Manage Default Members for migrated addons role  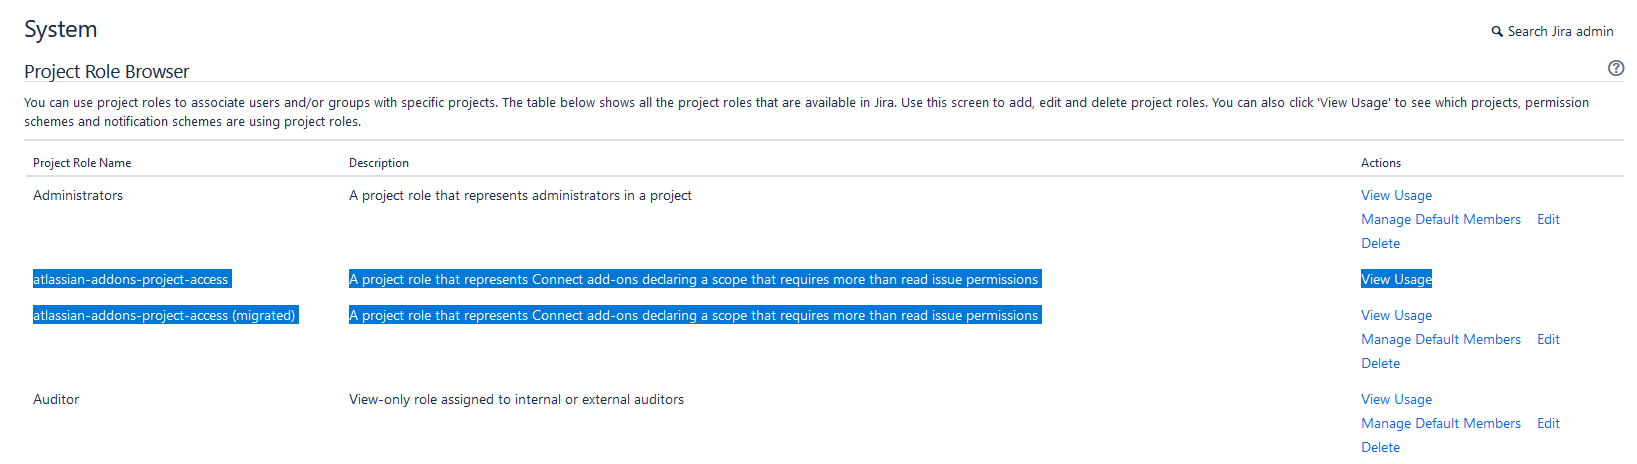(x=1440, y=339)
